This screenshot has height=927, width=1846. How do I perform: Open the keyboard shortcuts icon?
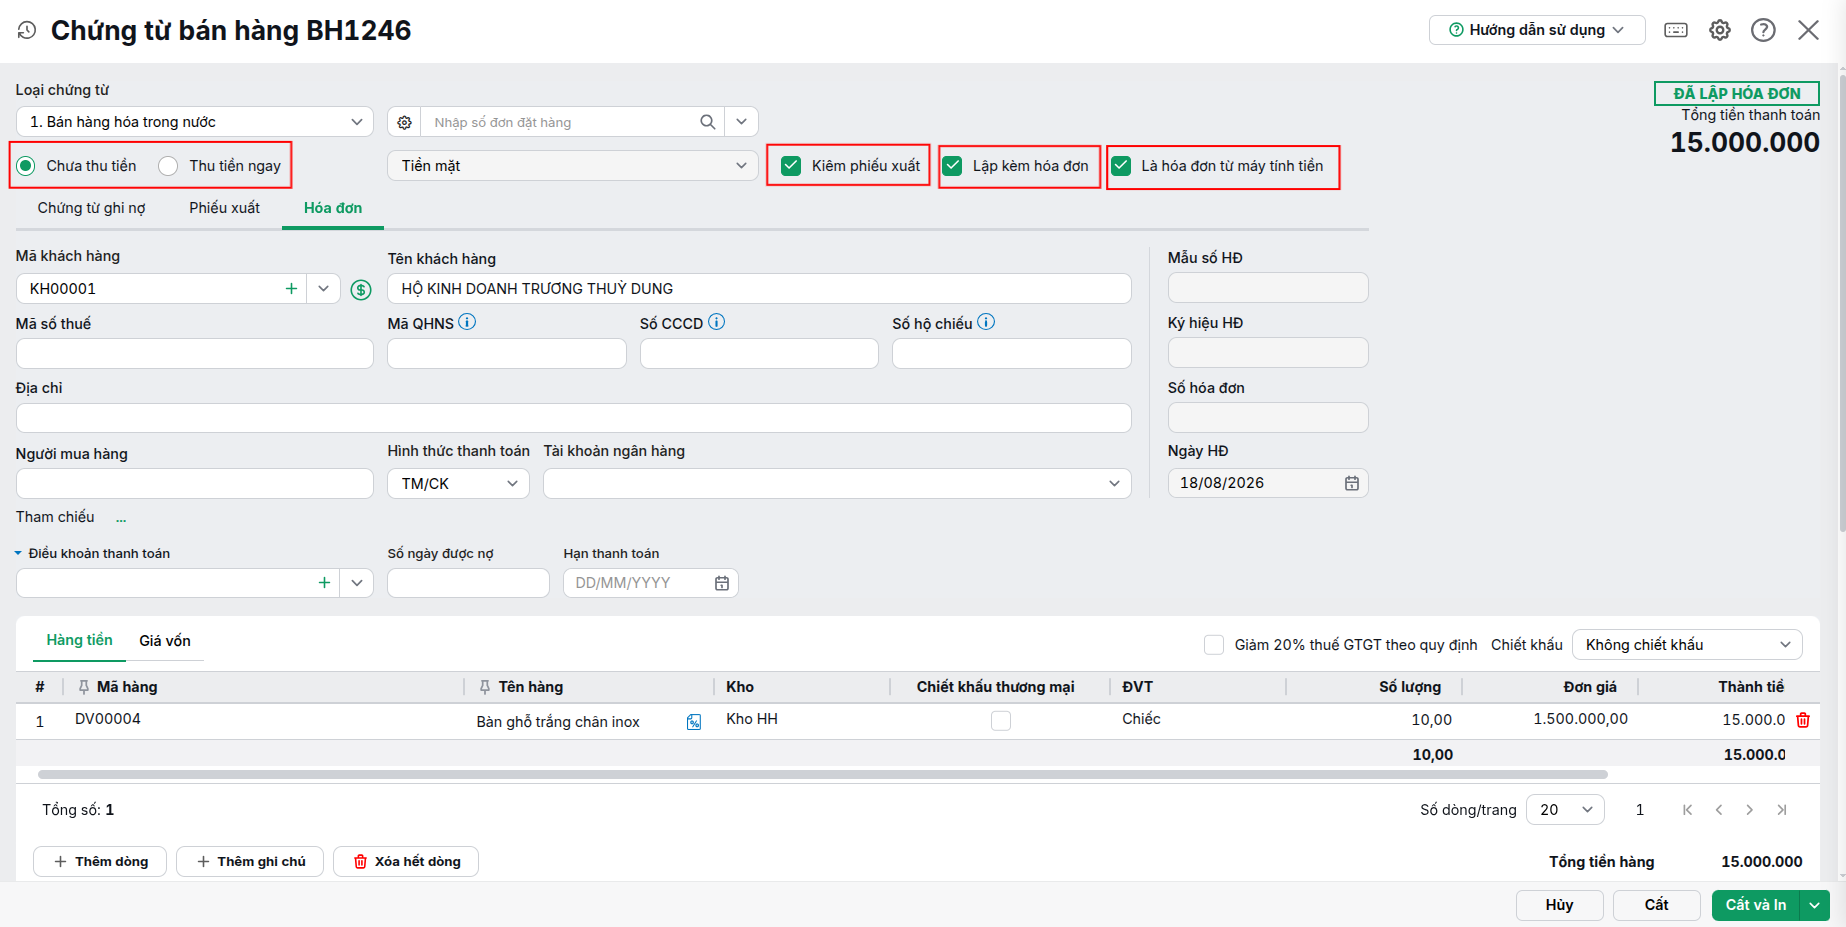pyautogui.click(x=1676, y=30)
